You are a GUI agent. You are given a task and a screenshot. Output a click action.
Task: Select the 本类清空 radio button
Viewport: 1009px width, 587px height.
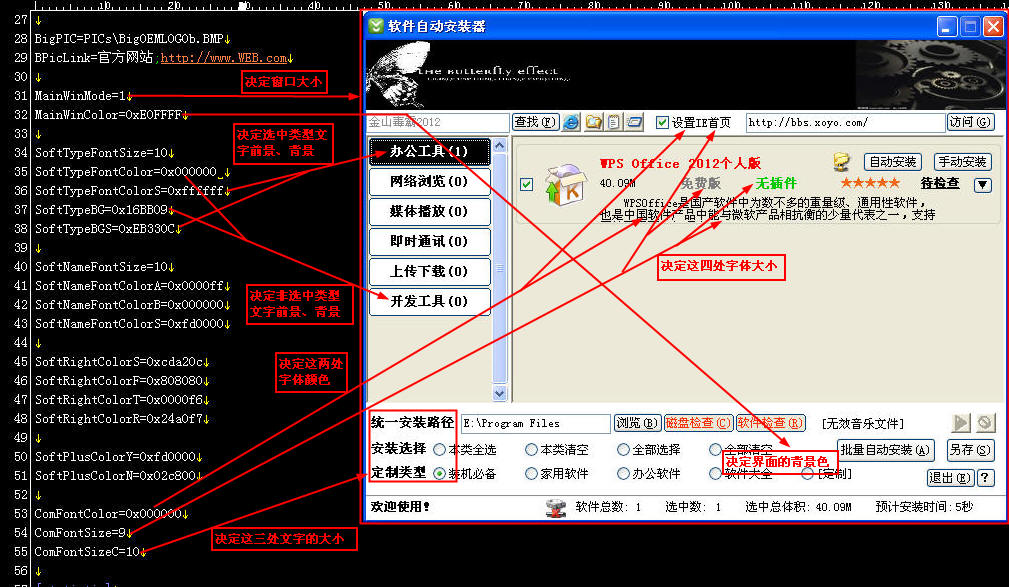click(x=531, y=449)
